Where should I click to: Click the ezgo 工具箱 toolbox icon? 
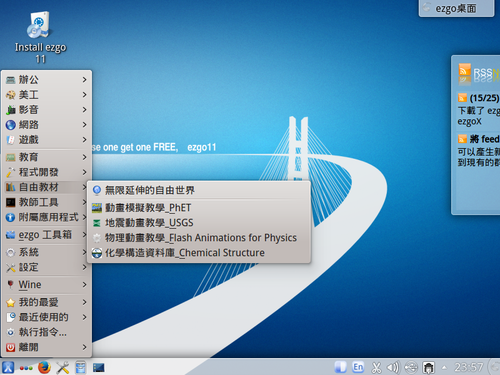pos(11,235)
